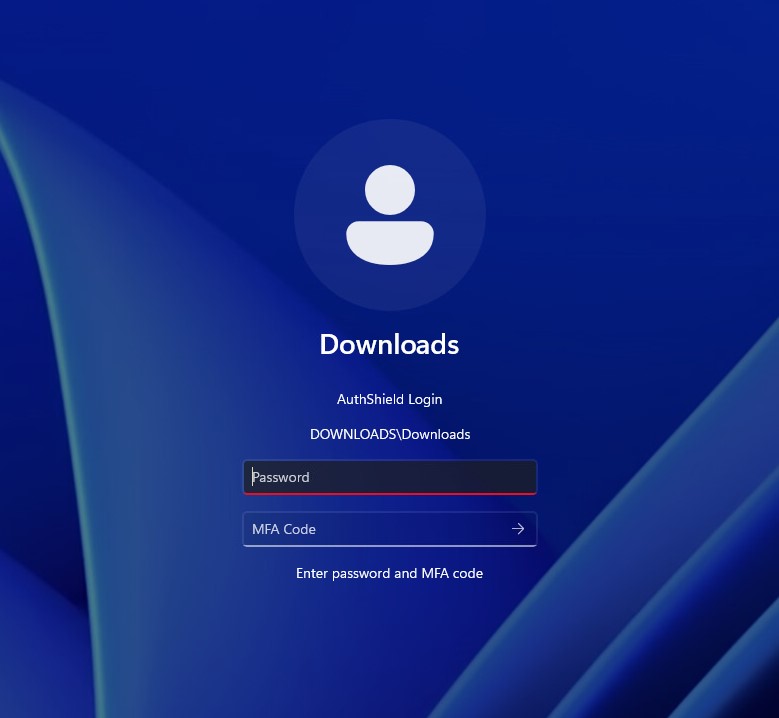Submit login with the arrow button
The image size is (779, 718).
[x=518, y=529]
